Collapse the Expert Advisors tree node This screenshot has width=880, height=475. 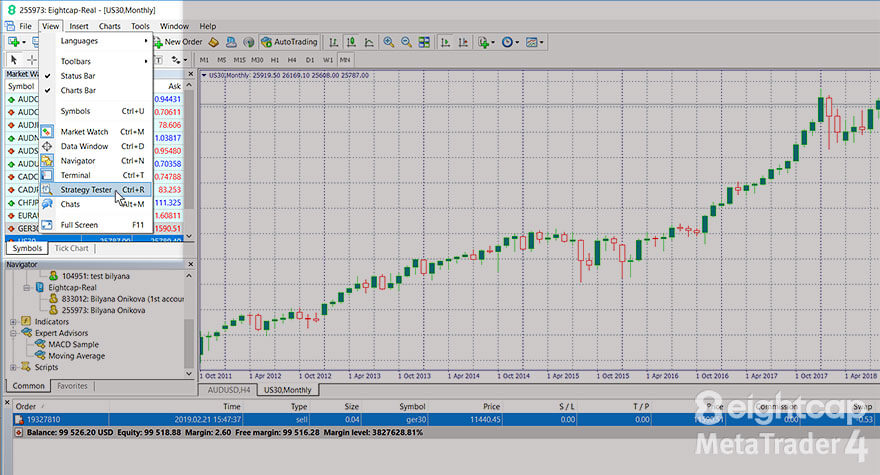coord(13,333)
